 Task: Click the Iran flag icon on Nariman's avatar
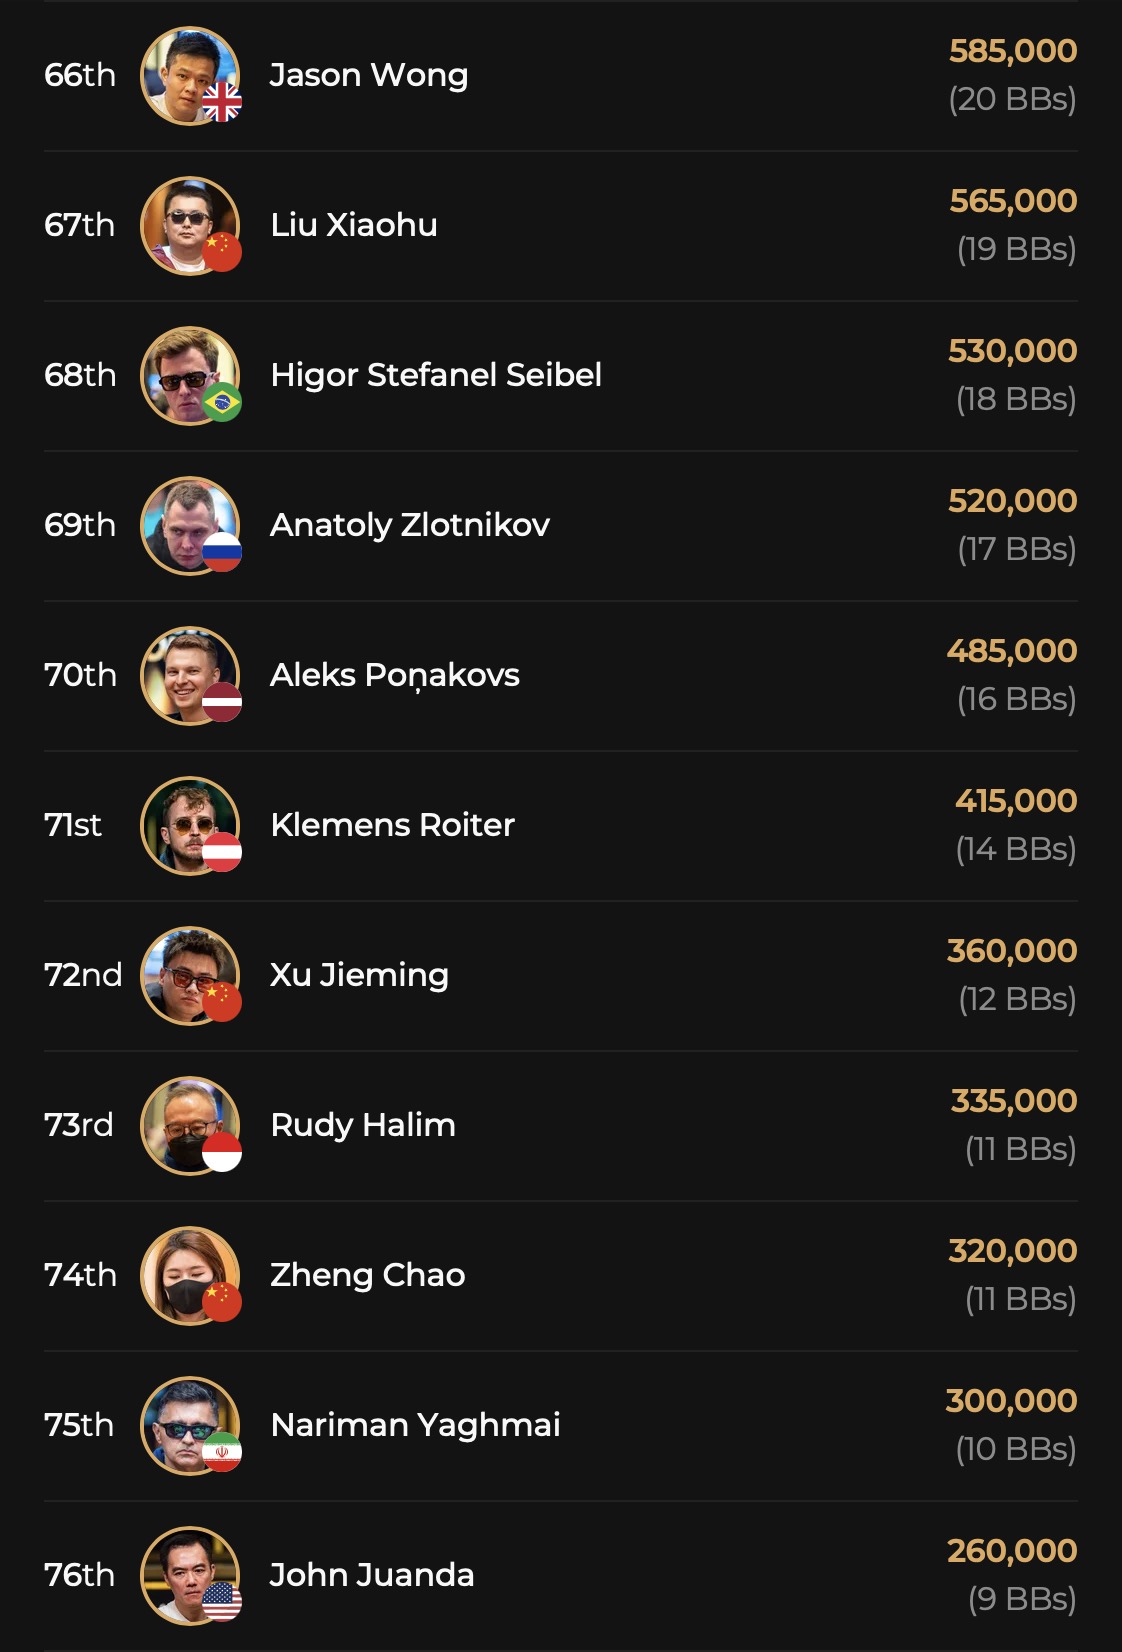coord(222,1452)
